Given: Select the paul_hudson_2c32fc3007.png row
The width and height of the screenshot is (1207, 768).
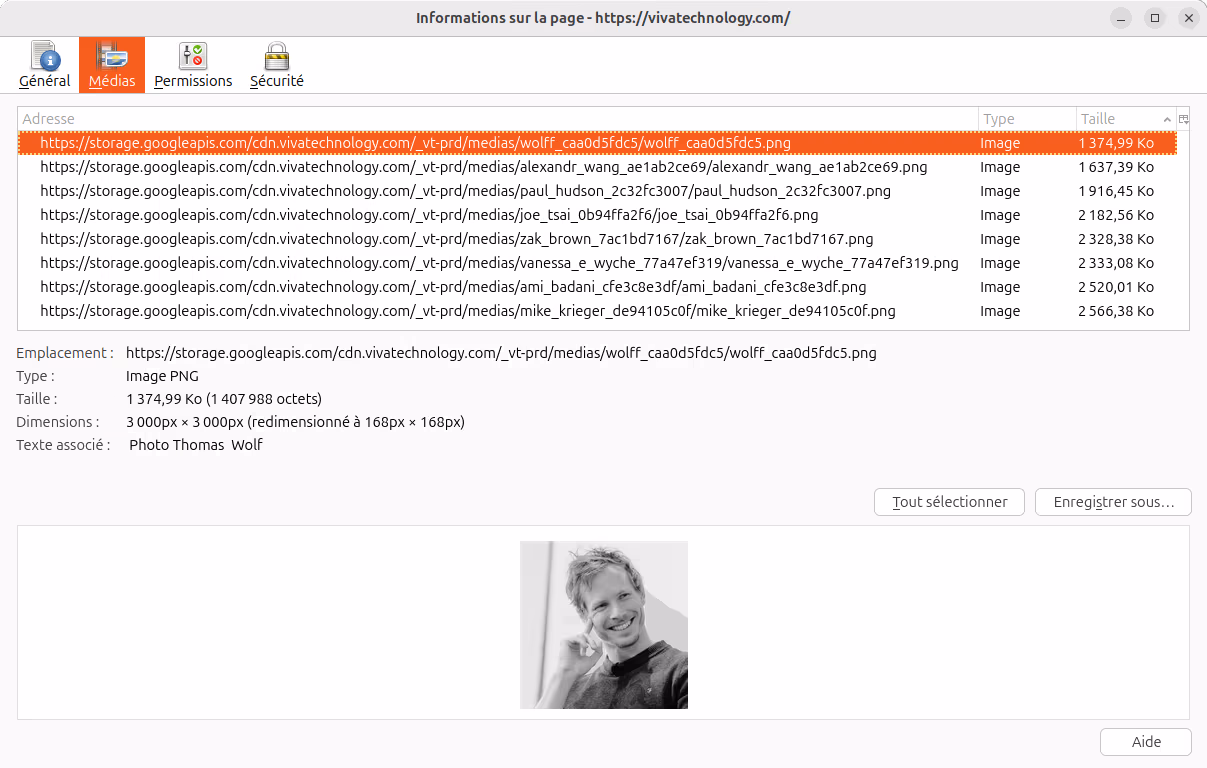Looking at the screenshot, I should [597, 191].
